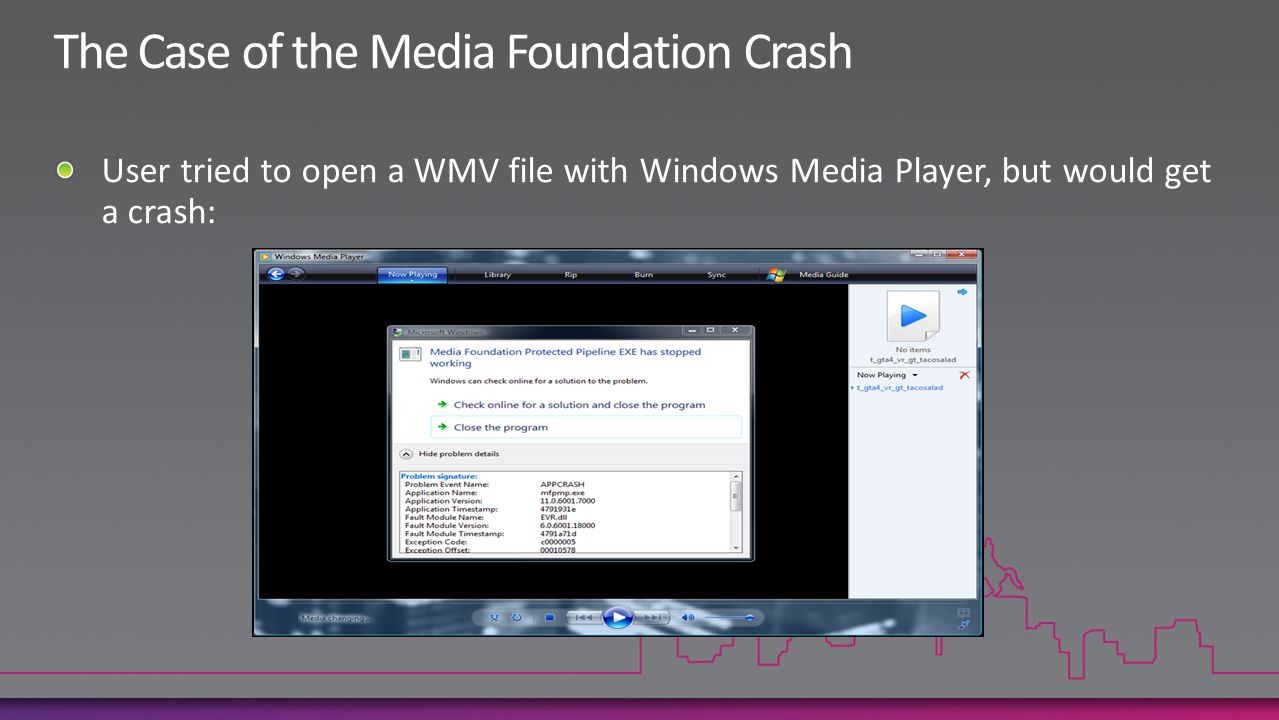The image size is (1279, 720).
Task: Toggle shuffle in the player controls
Action: (495, 618)
